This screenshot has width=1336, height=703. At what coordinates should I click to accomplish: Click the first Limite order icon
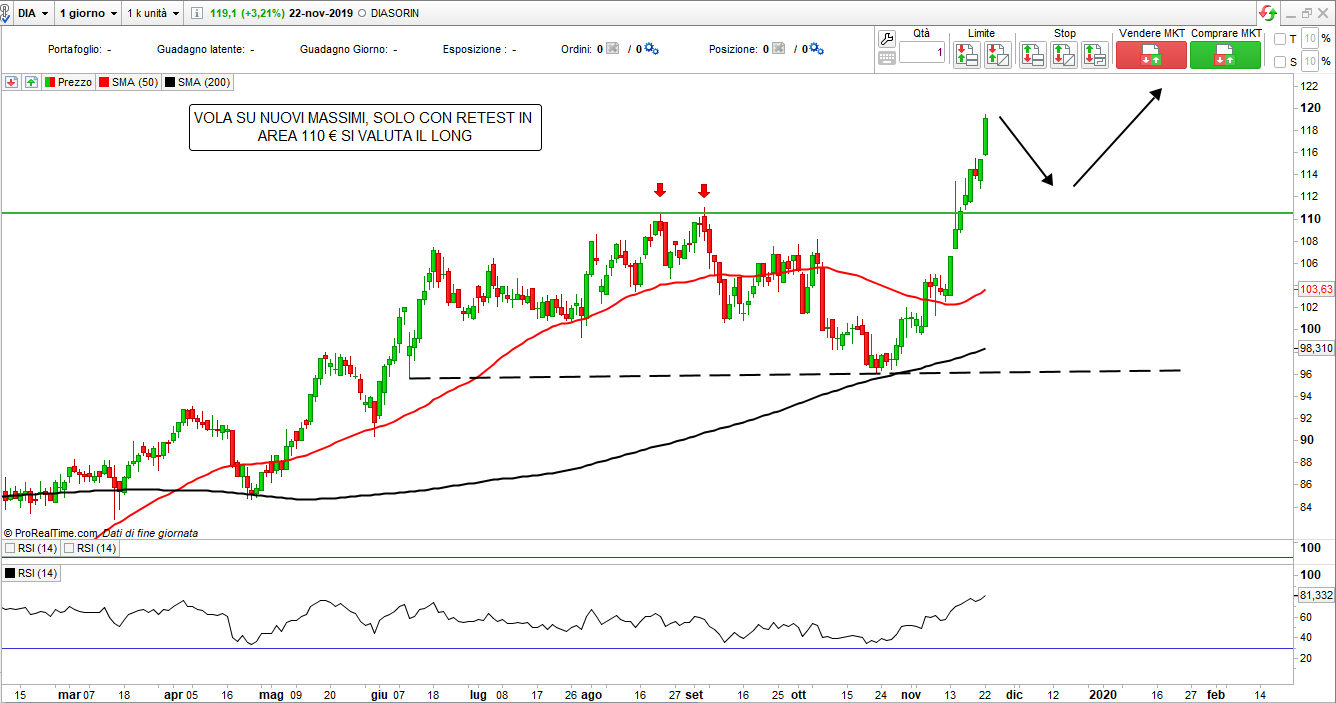click(x=966, y=54)
